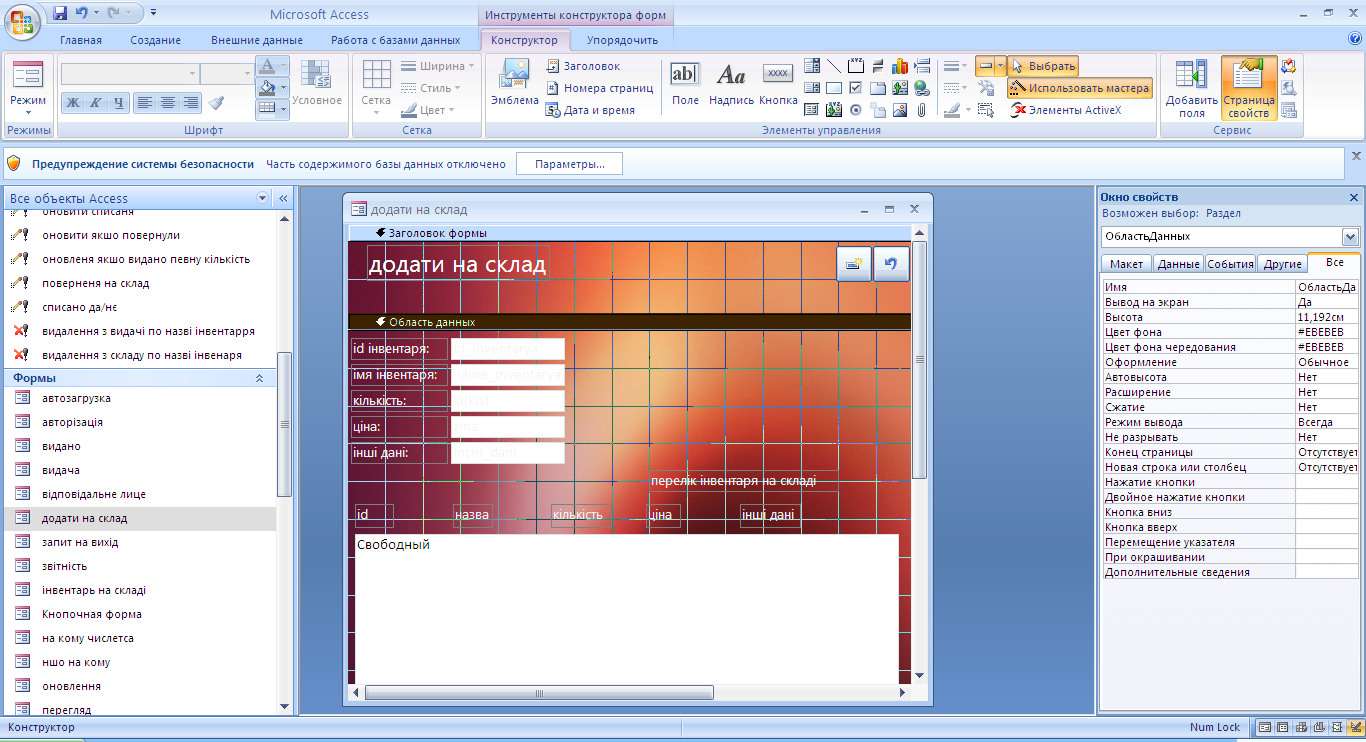Pick the Rectangle control icon
The image size is (1366, 742).
tap(834, 88)
